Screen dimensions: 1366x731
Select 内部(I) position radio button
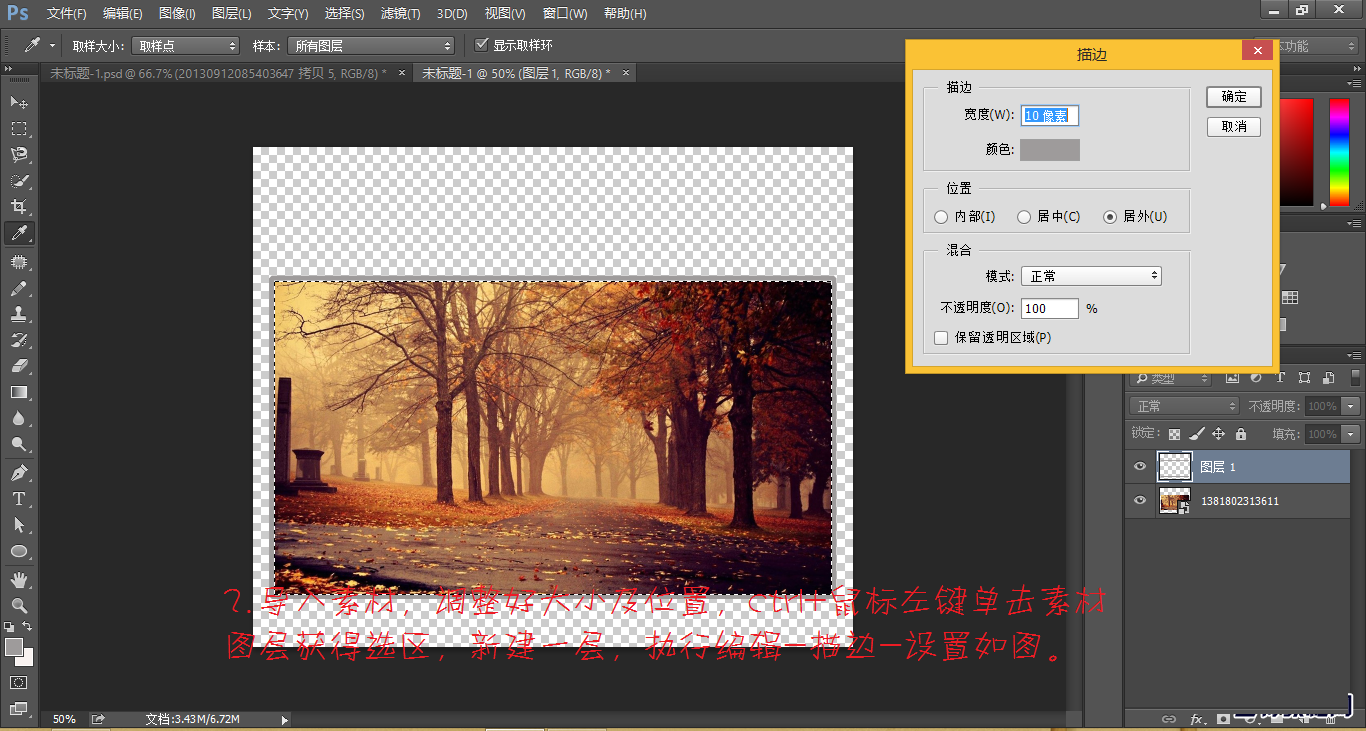(x=941, y=217)
